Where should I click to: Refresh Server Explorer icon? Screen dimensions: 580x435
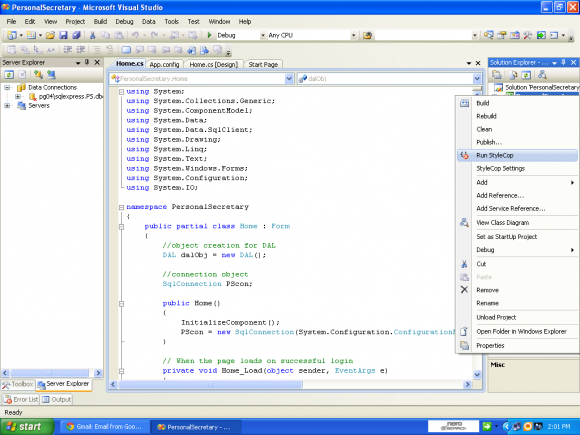pos(9,75)
